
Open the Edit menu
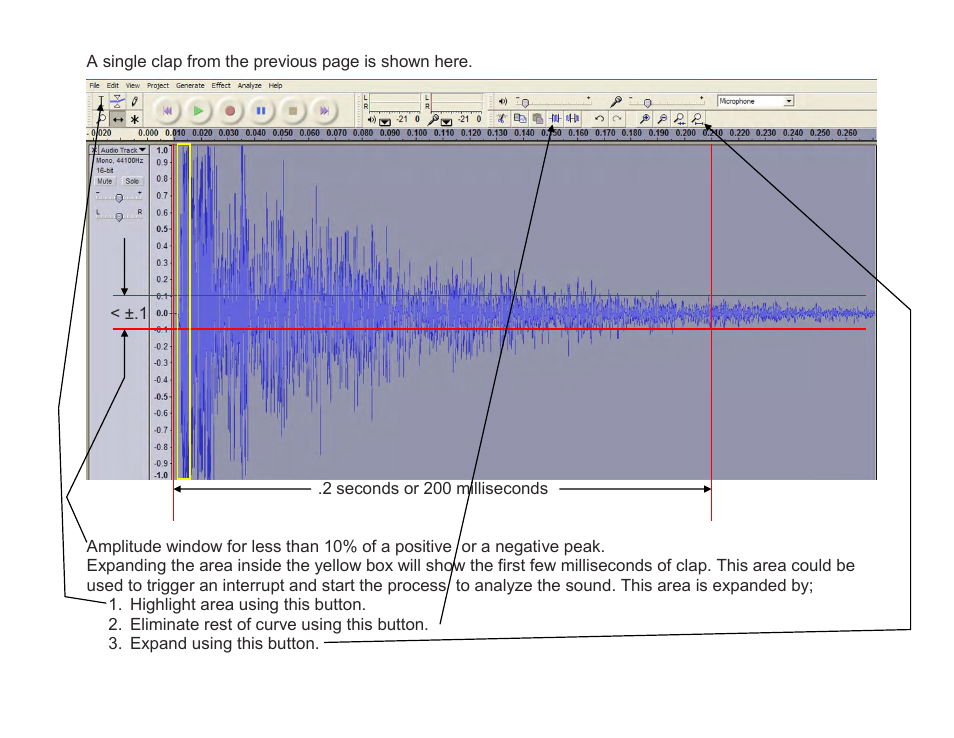click(x=113, y=86)
